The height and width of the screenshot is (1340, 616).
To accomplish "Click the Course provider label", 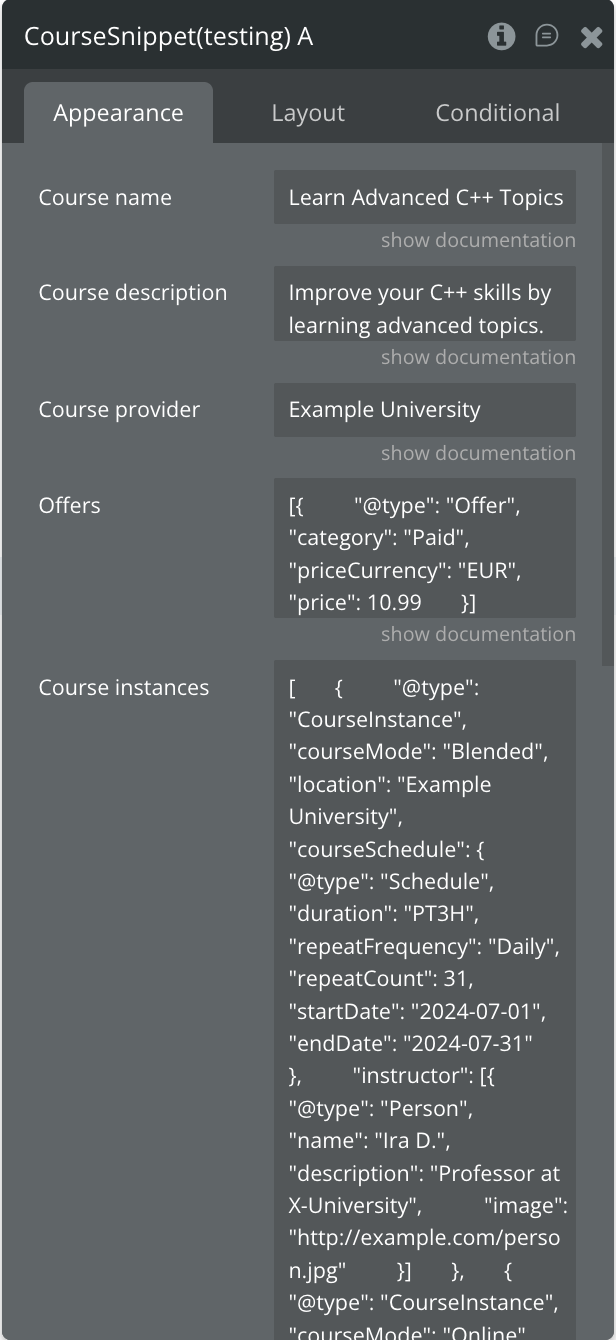I will [x=119, y=410].
